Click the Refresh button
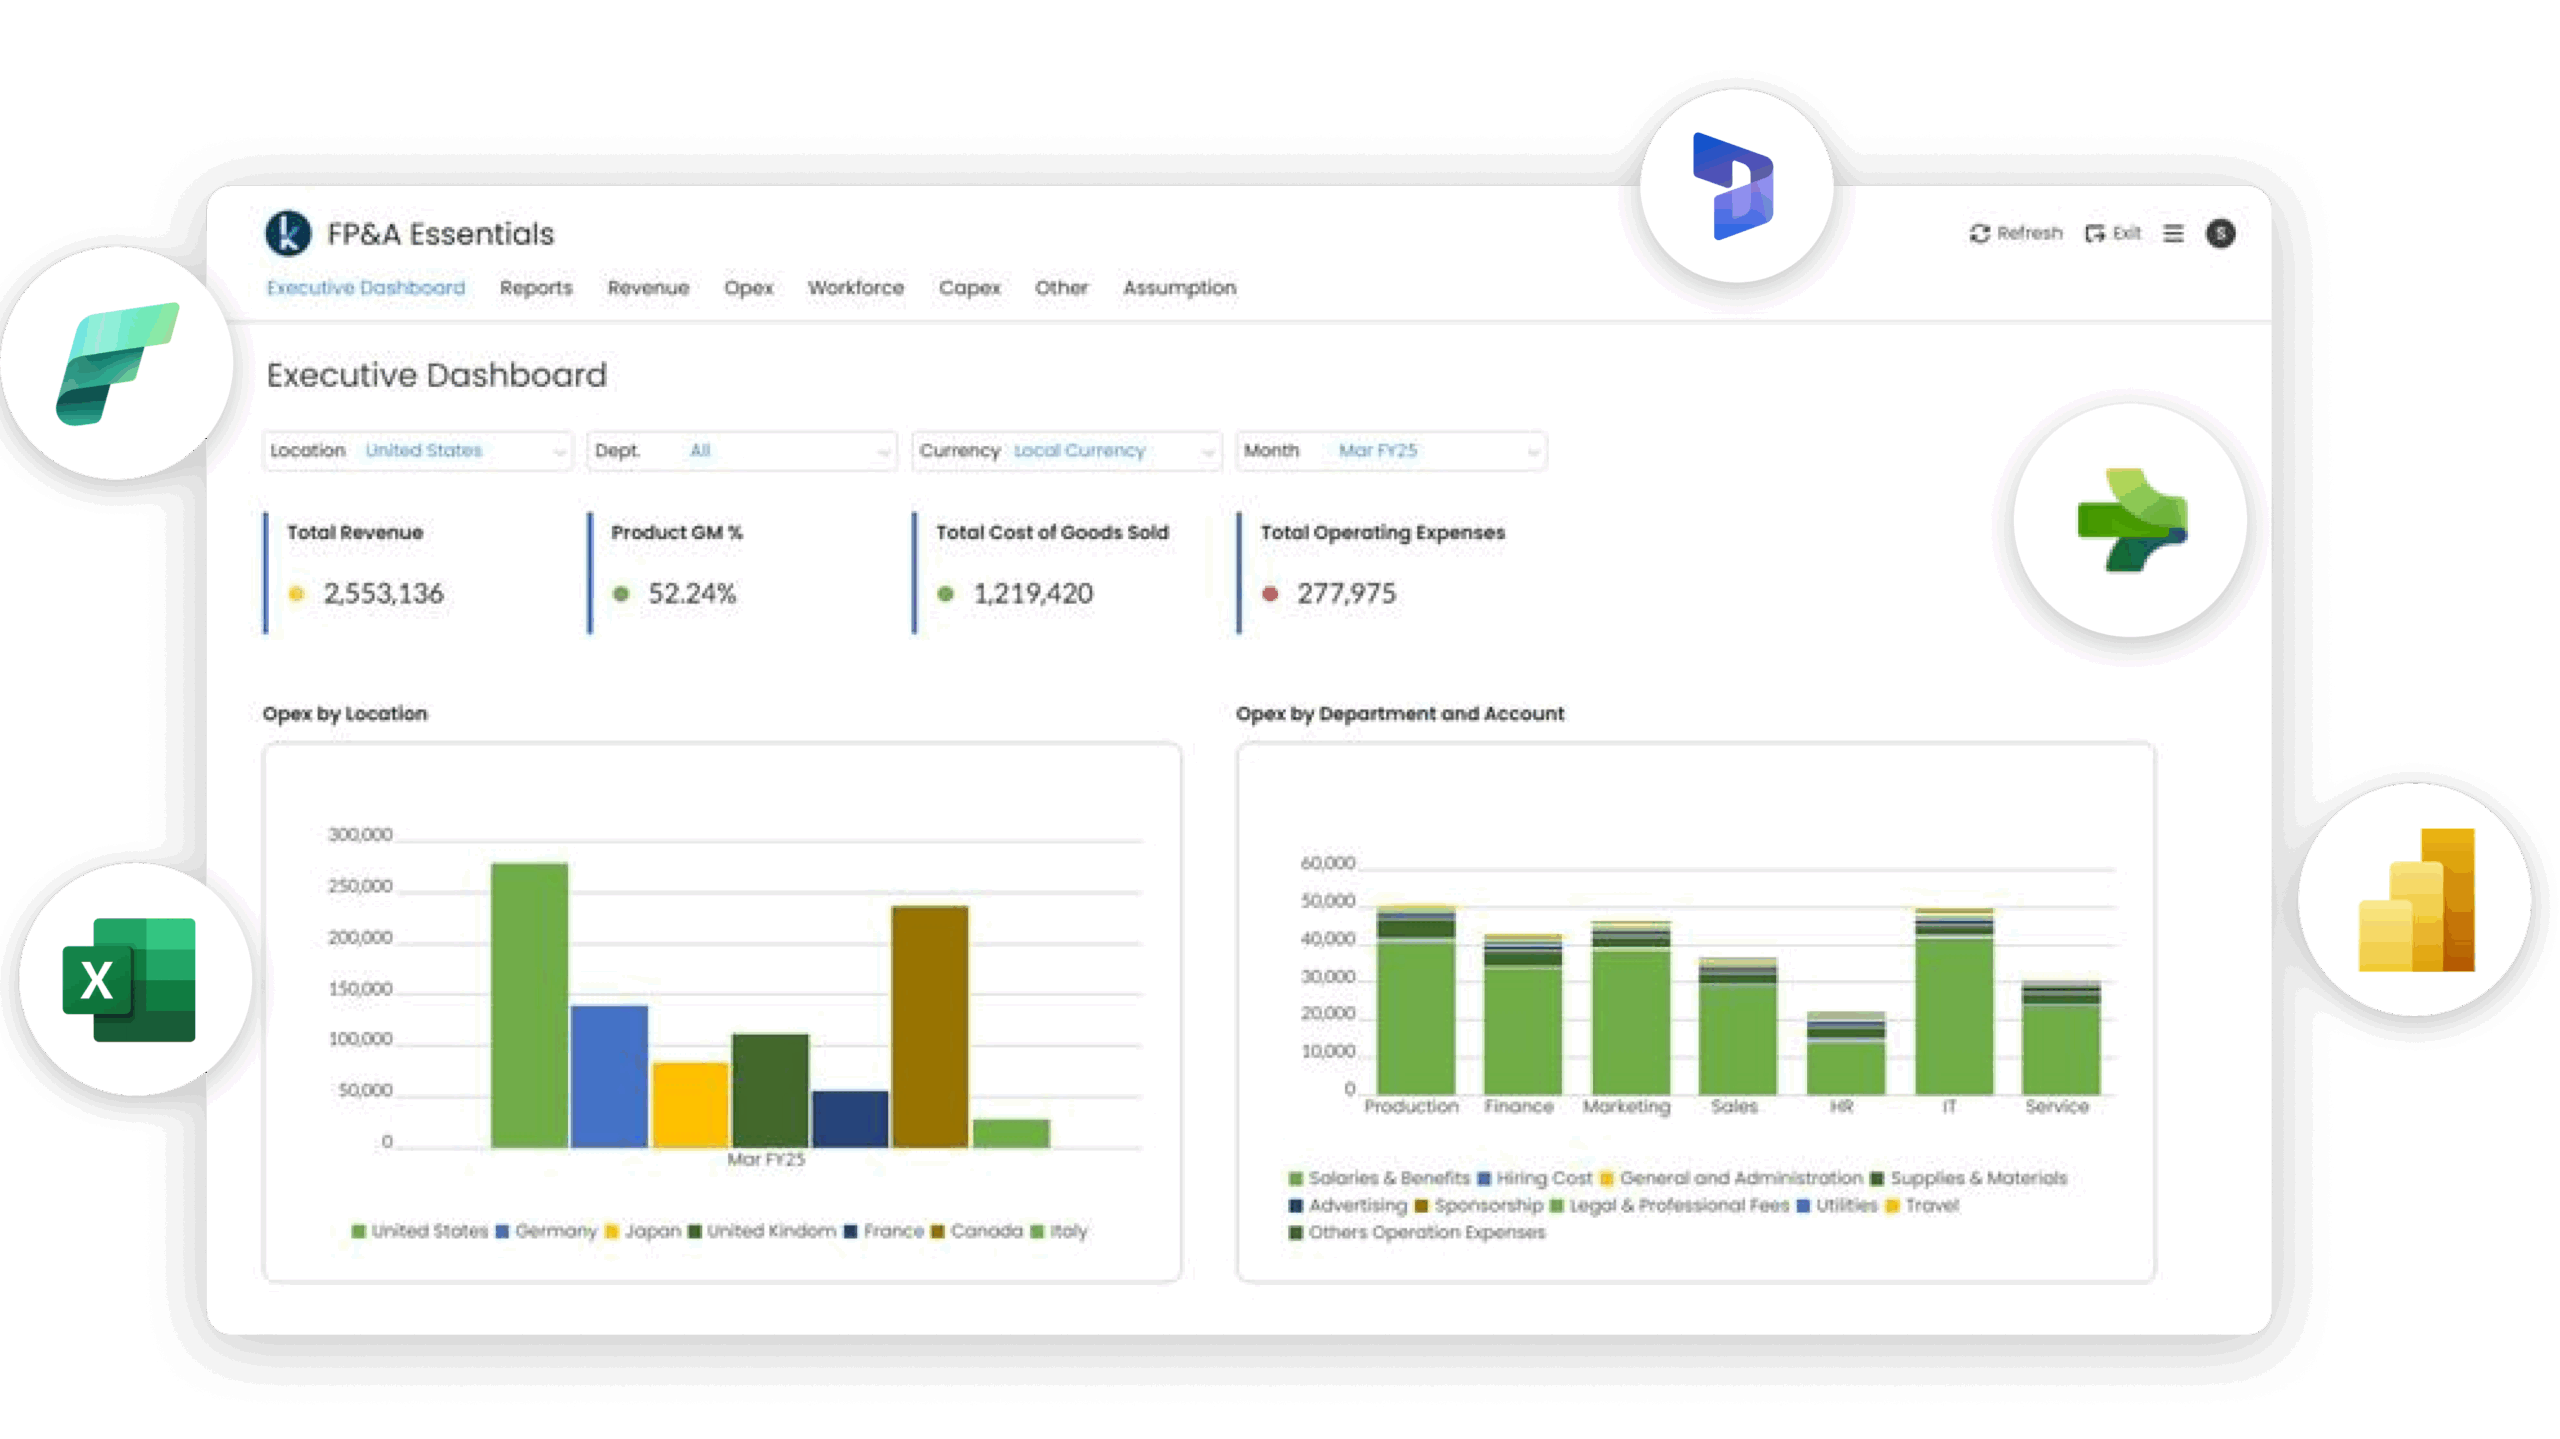2560x1439 pixels. [2015, 233]
